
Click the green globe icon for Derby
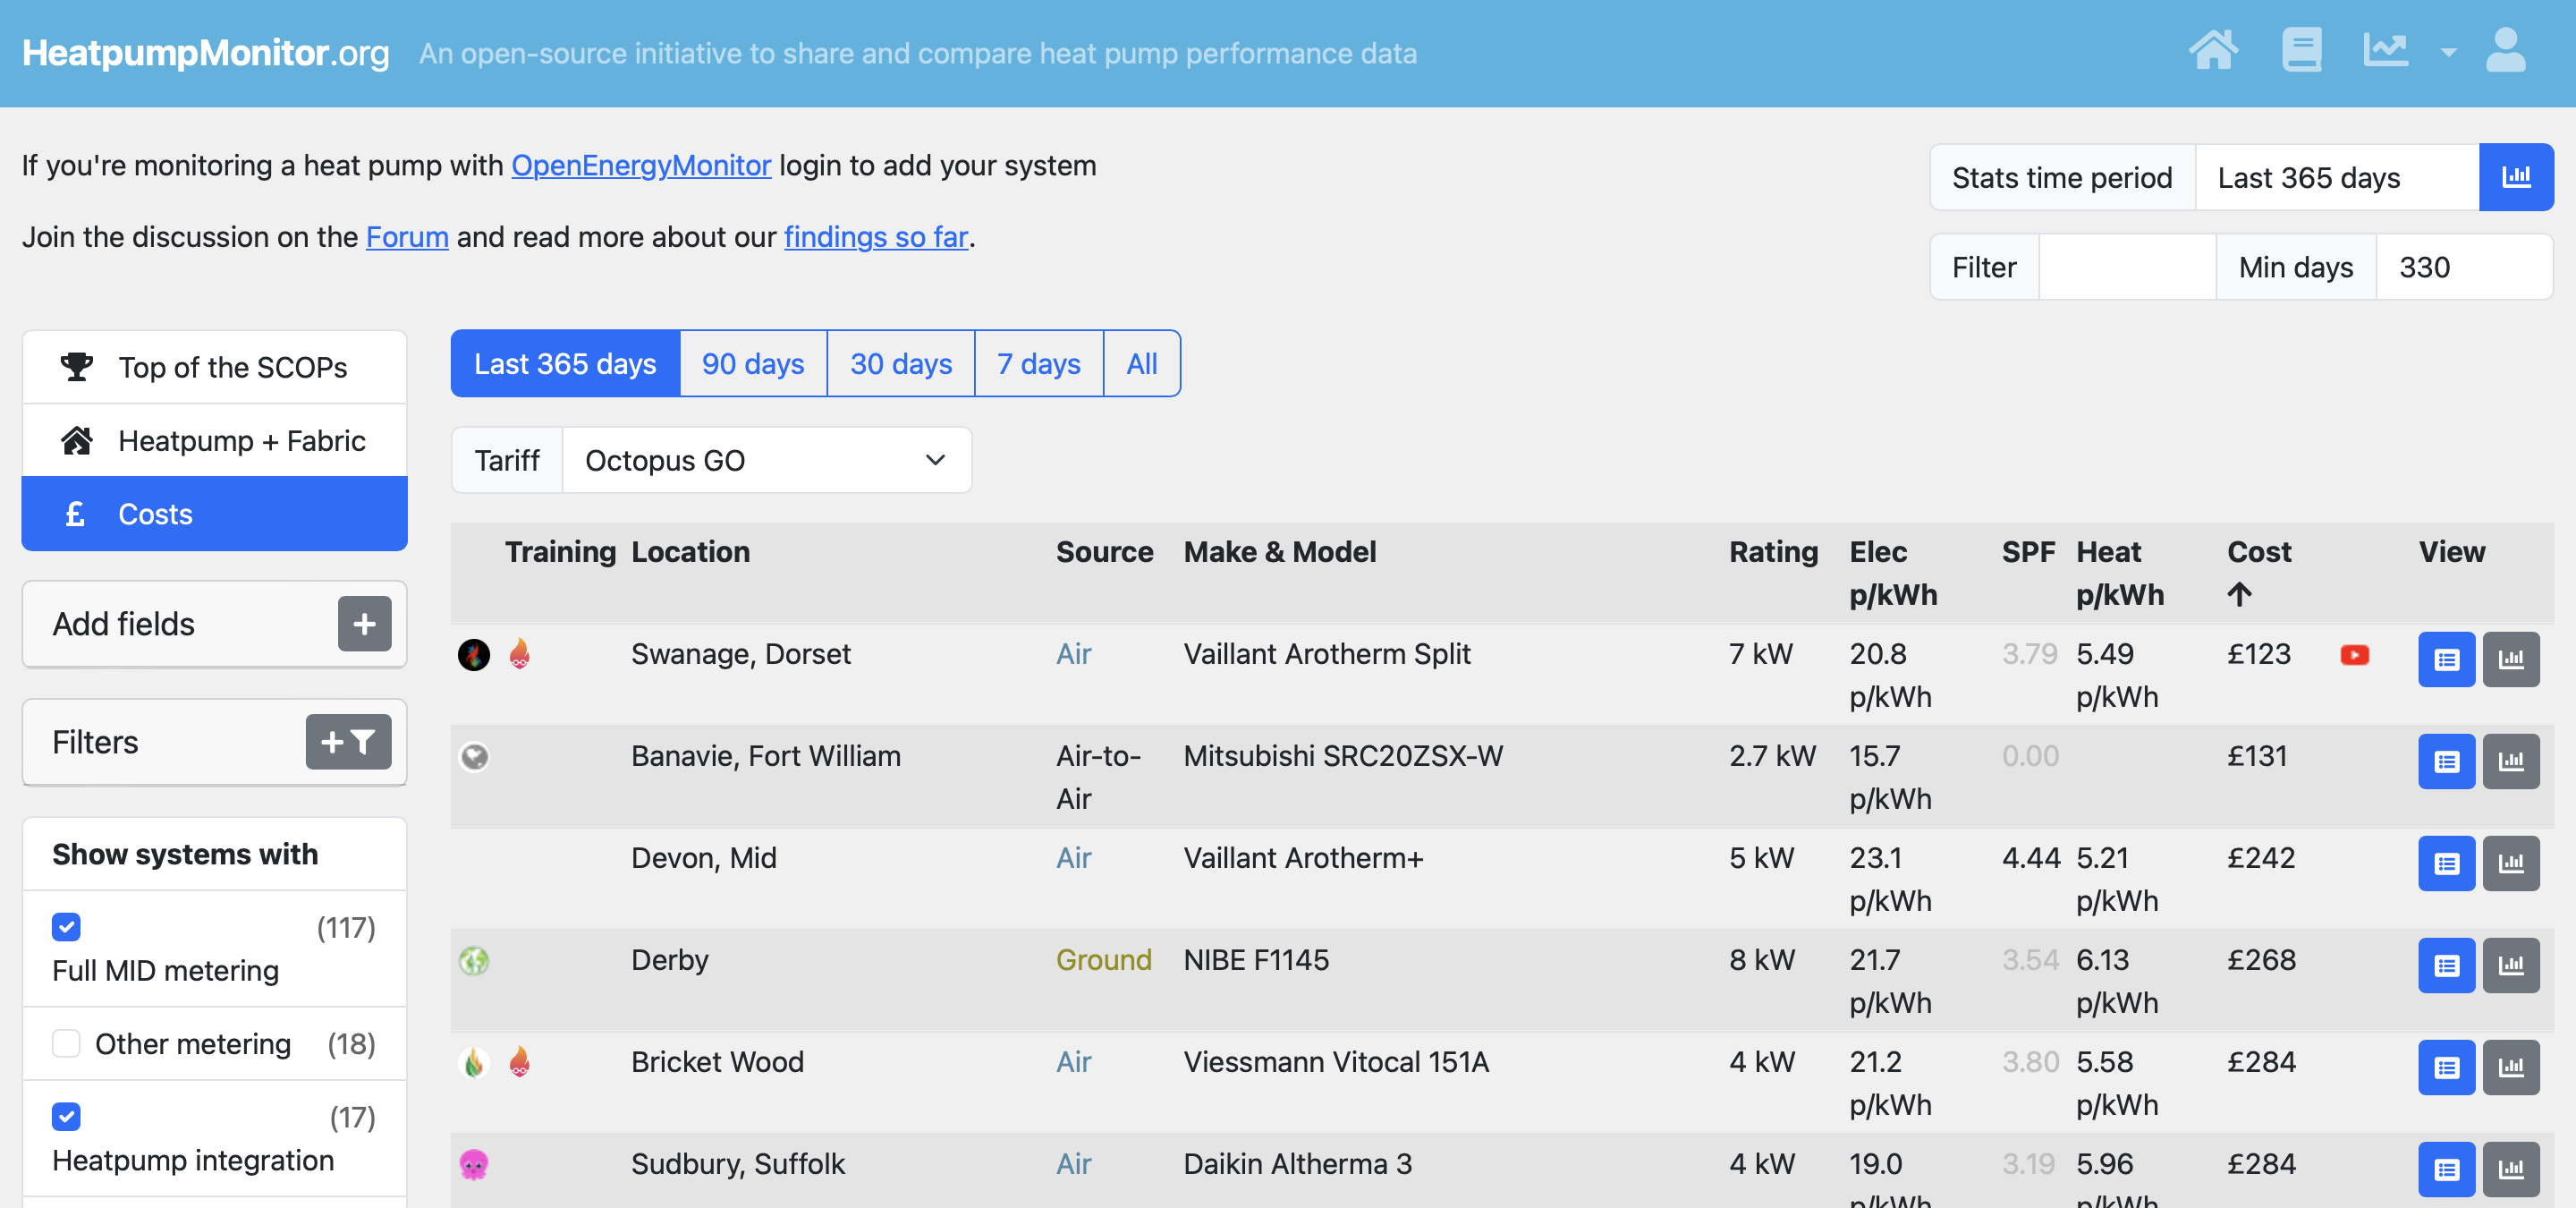click(474, 961)
